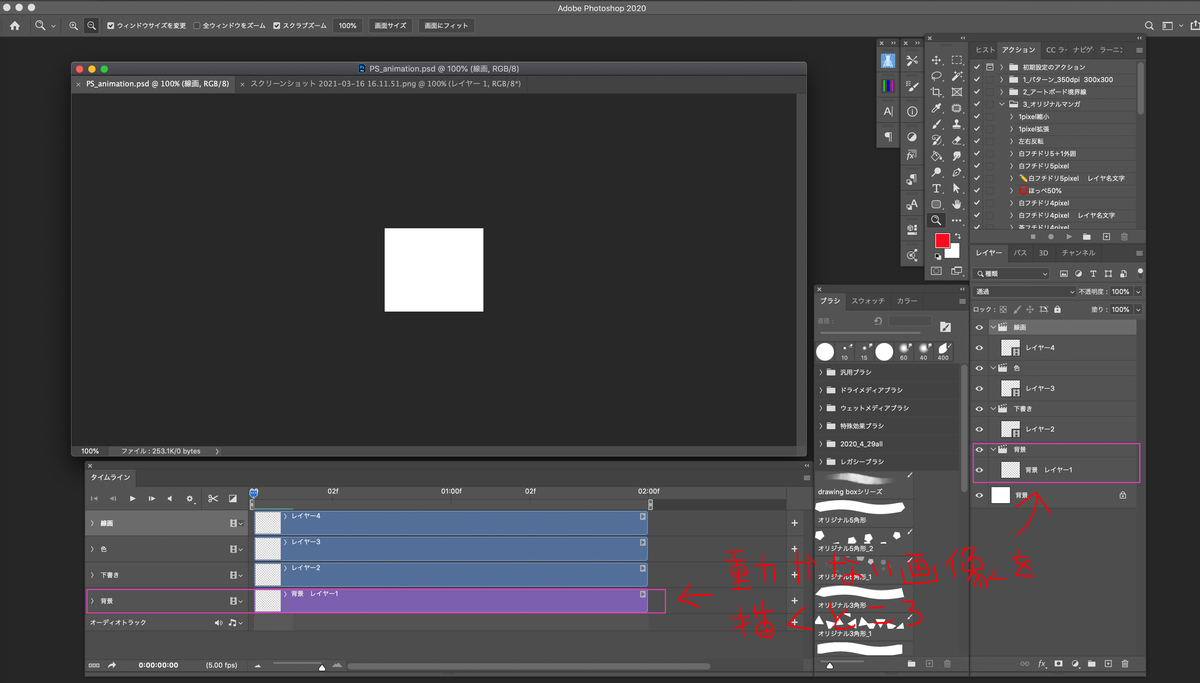The height and width of the screenshot is (683, 1200).
Task: Open the Paragraph panel icon
Action: [888, 136]
